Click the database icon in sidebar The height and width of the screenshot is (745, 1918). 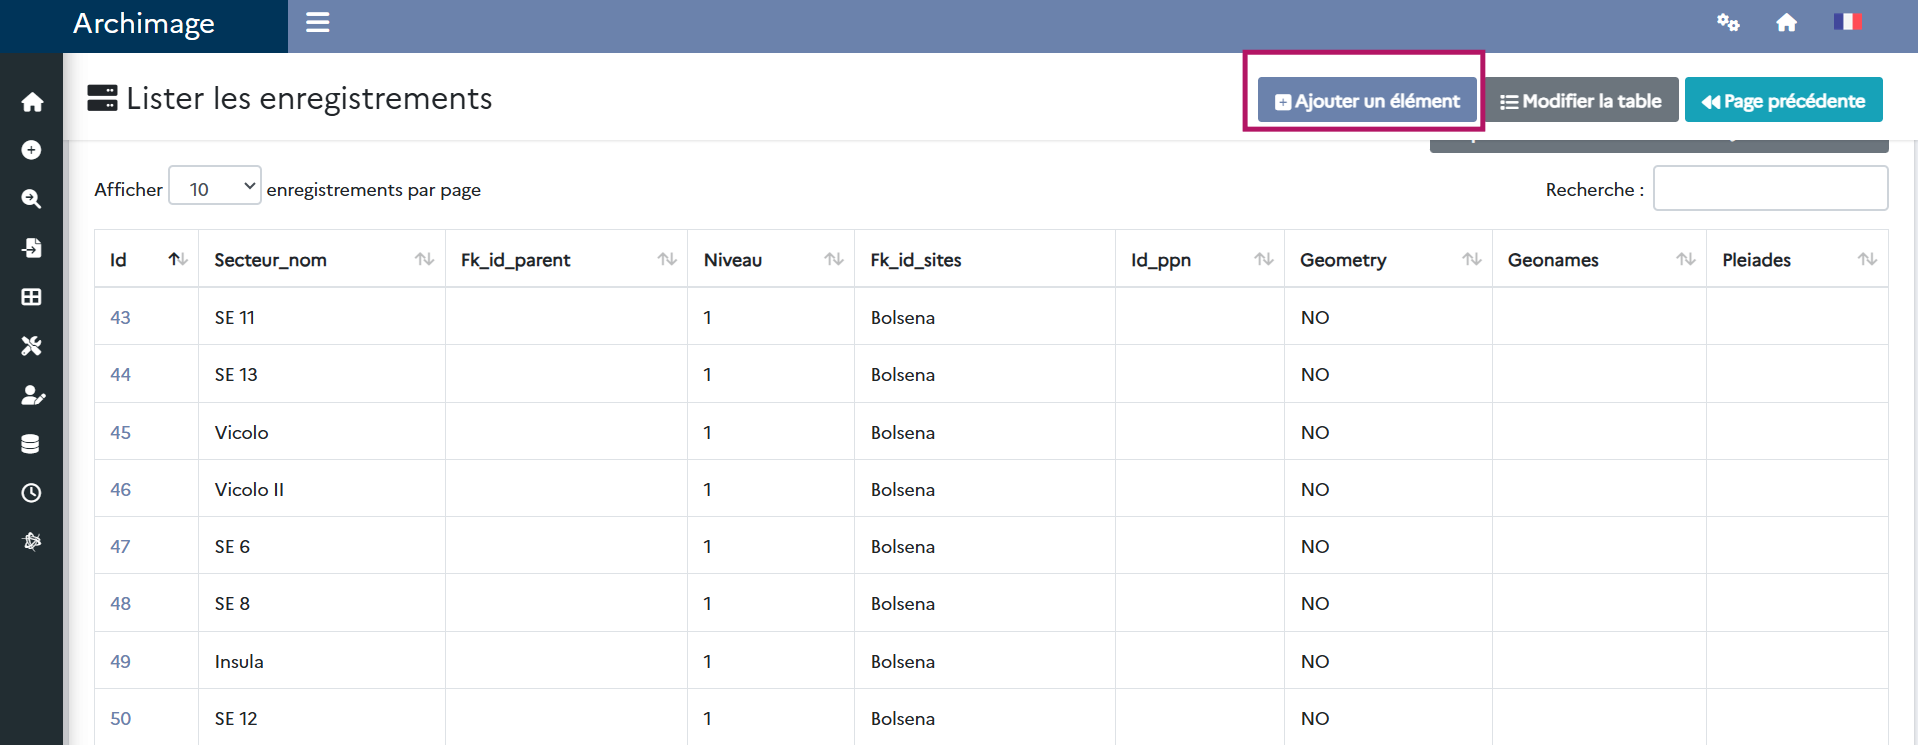pyautogui.click(x=32, y=444)
